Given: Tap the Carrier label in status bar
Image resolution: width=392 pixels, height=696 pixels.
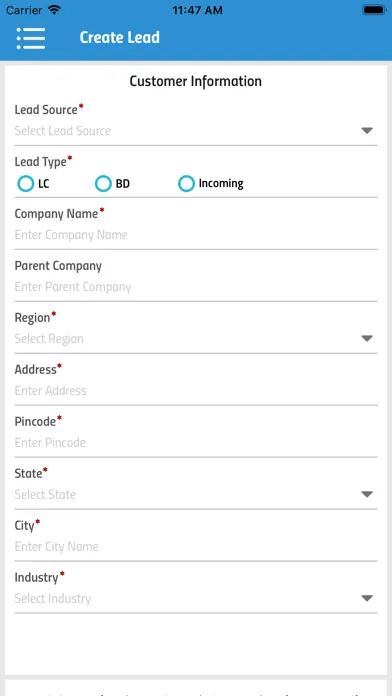Looking at the screenshot, I should coord(24,10).
